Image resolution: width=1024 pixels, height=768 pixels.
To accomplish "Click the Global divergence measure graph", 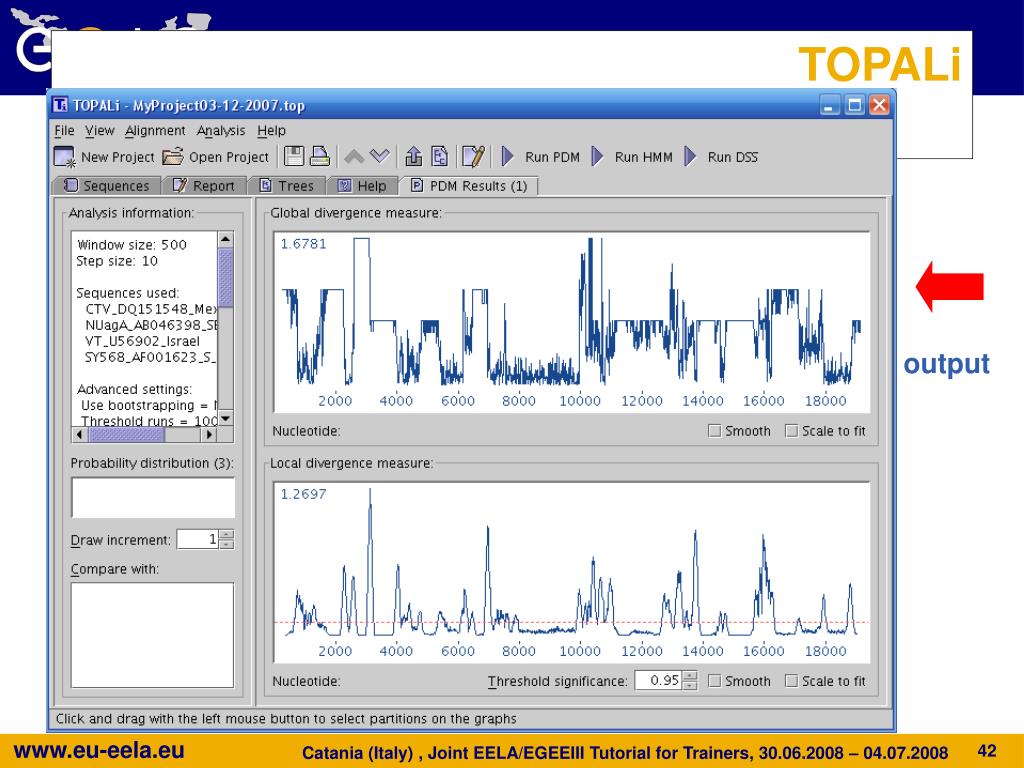I will tap(571, 322).
